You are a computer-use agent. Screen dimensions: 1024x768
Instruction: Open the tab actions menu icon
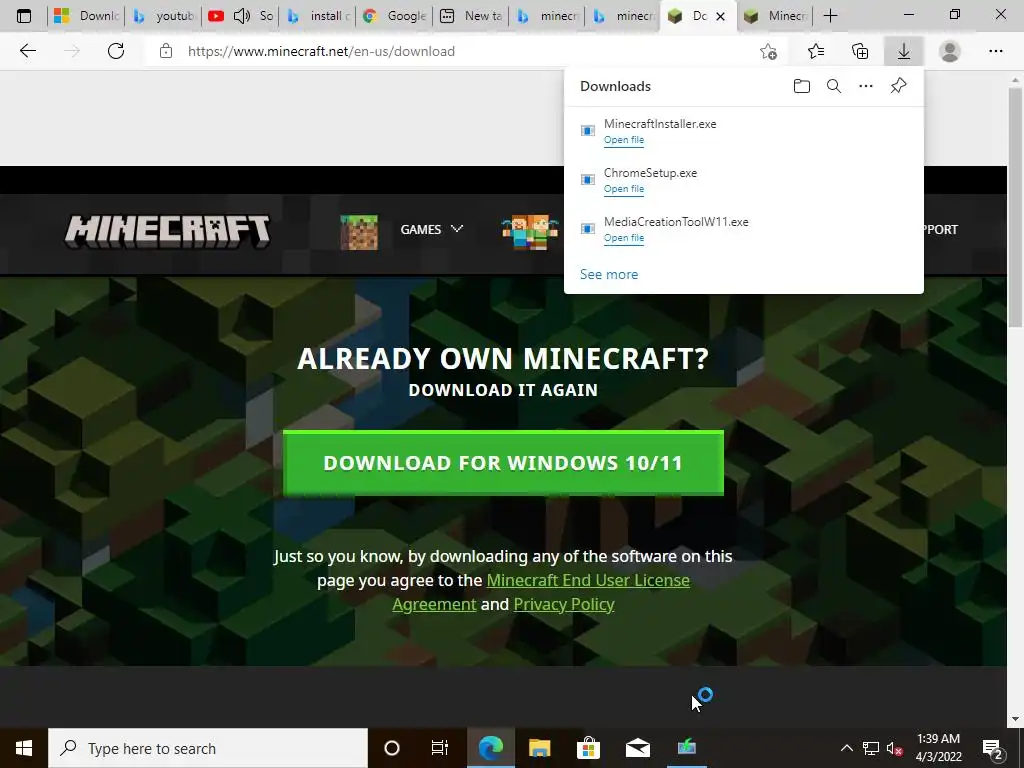point(24,16)
